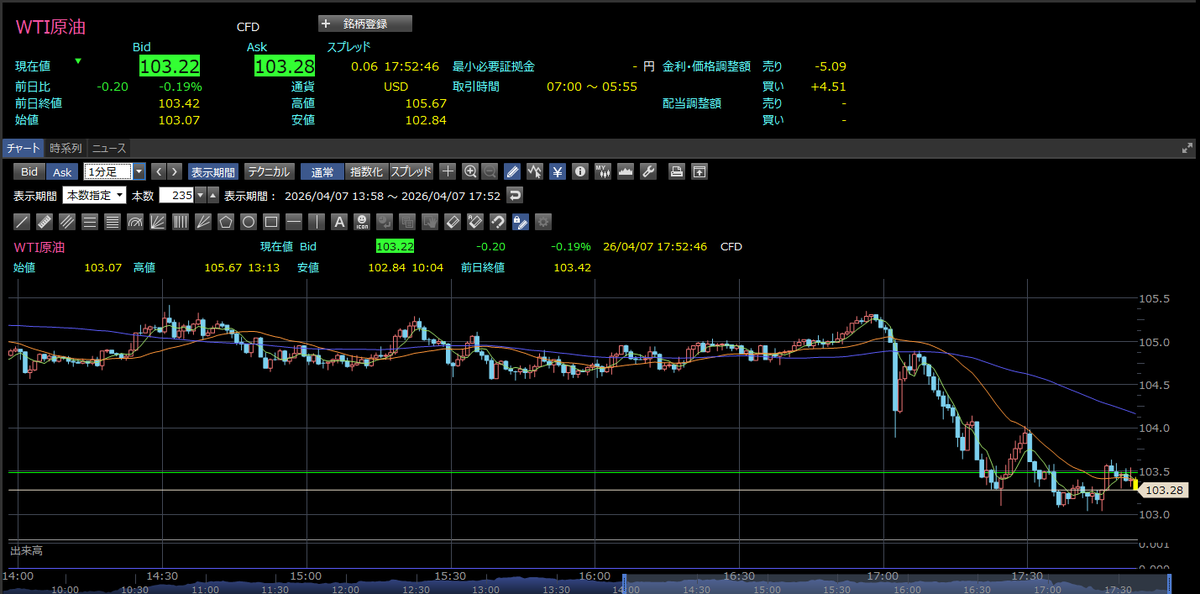This screenshot has height=594, width=1200.
Task: Open the テクニカル indicators button
Action: (x=269, y=171)
